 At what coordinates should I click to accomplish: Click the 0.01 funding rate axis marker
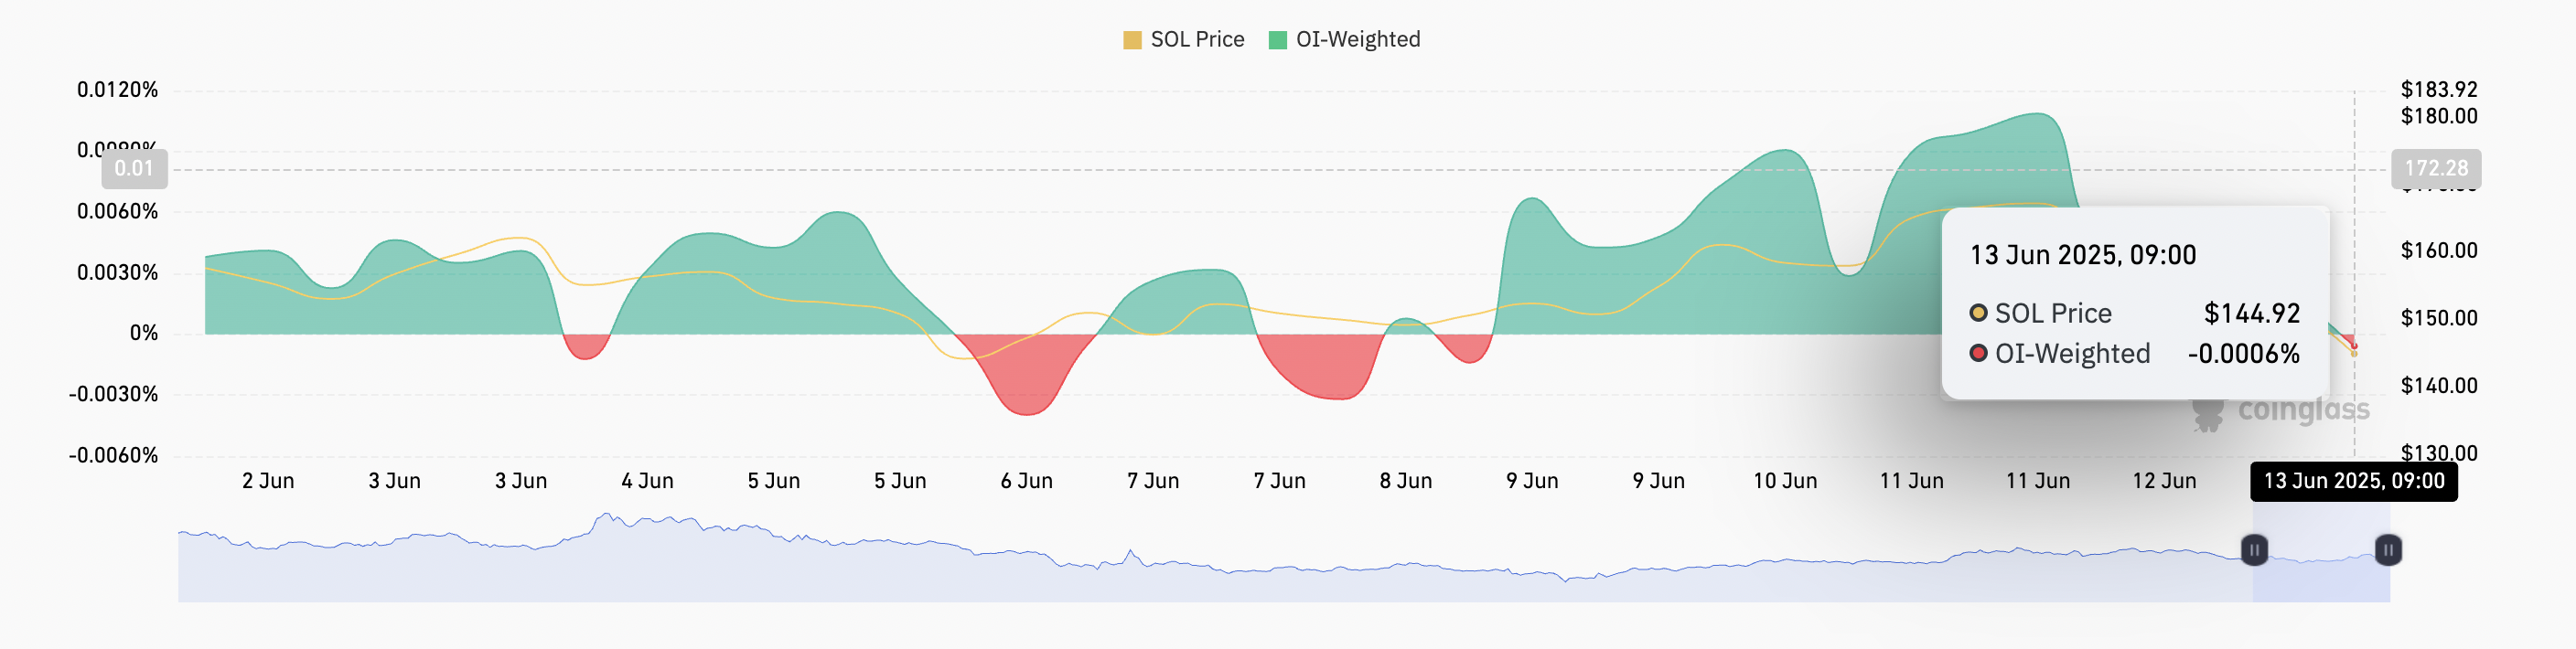134,169
